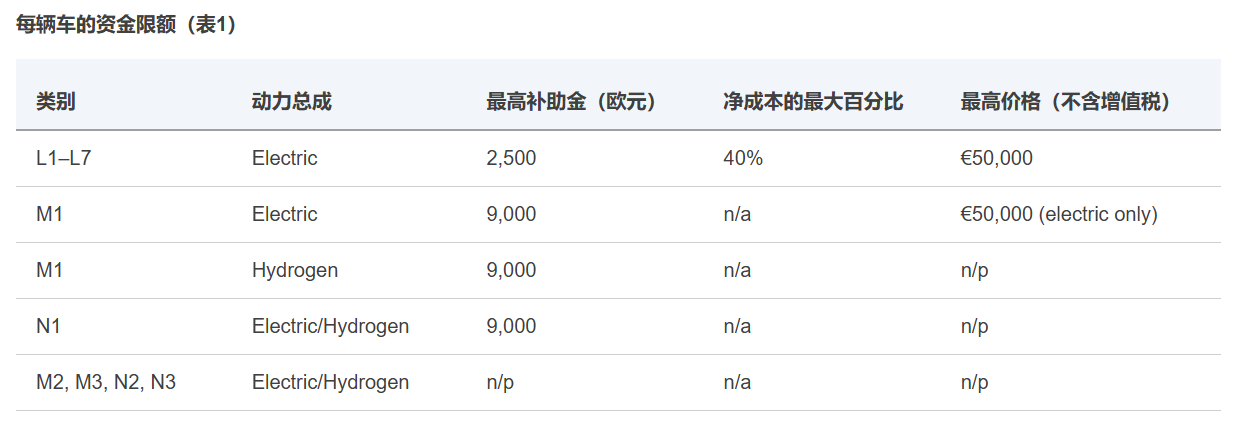Image resolution: width=1242 pixels, height=422 pixels.
Task: Click the 类别 column header
Action: pos(55,102)
